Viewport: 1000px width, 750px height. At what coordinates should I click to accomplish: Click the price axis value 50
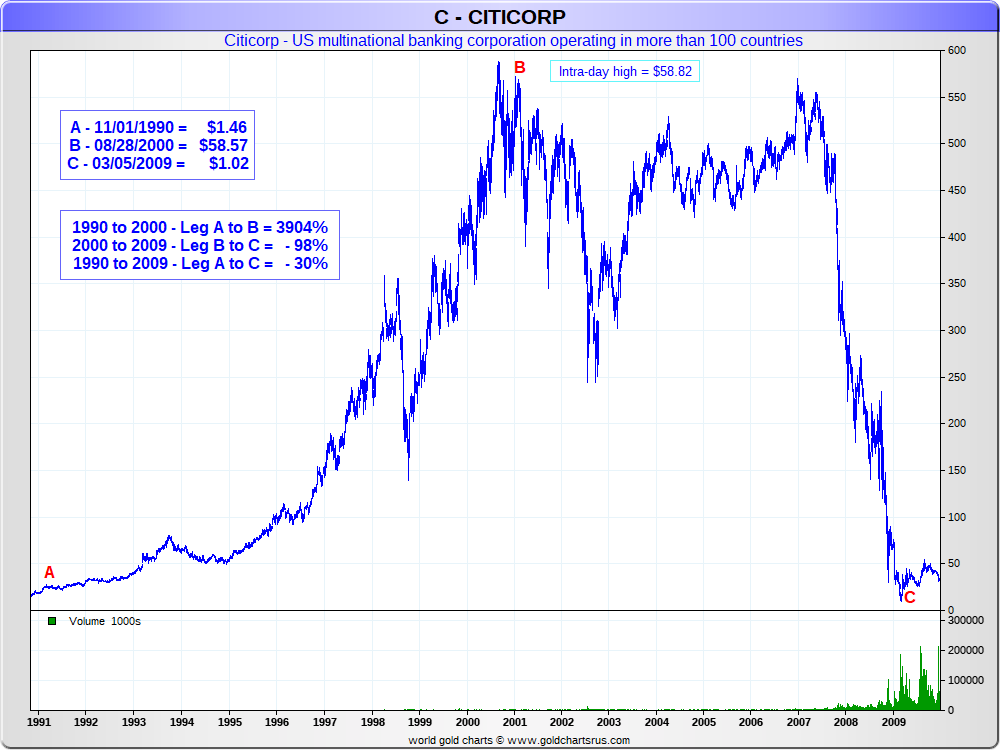point(954,563)
